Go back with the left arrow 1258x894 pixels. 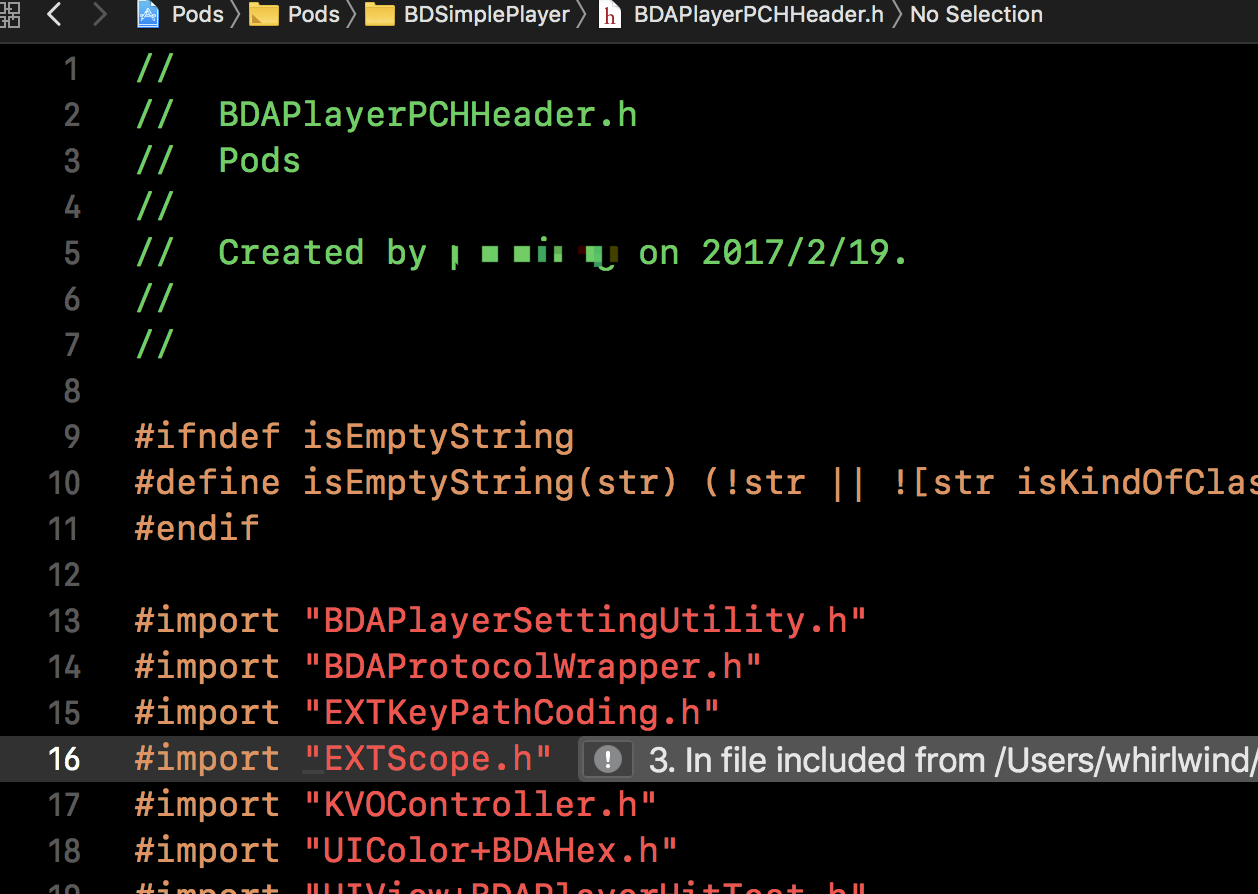tap(55, 14)
